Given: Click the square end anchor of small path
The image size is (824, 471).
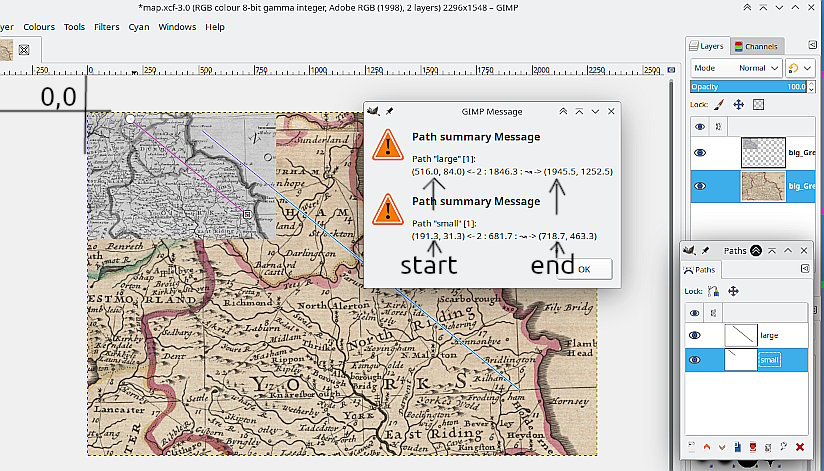Looking at the screenshot, I should click(247, 214).
